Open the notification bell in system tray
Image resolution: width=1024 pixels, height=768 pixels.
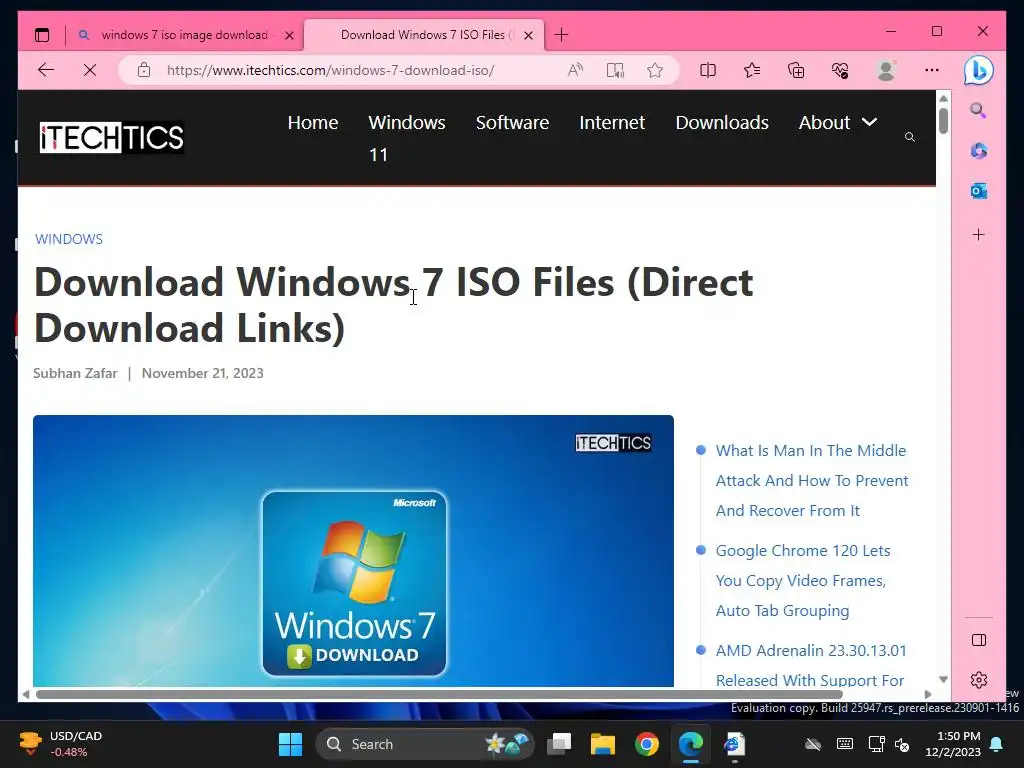[997, 744]
